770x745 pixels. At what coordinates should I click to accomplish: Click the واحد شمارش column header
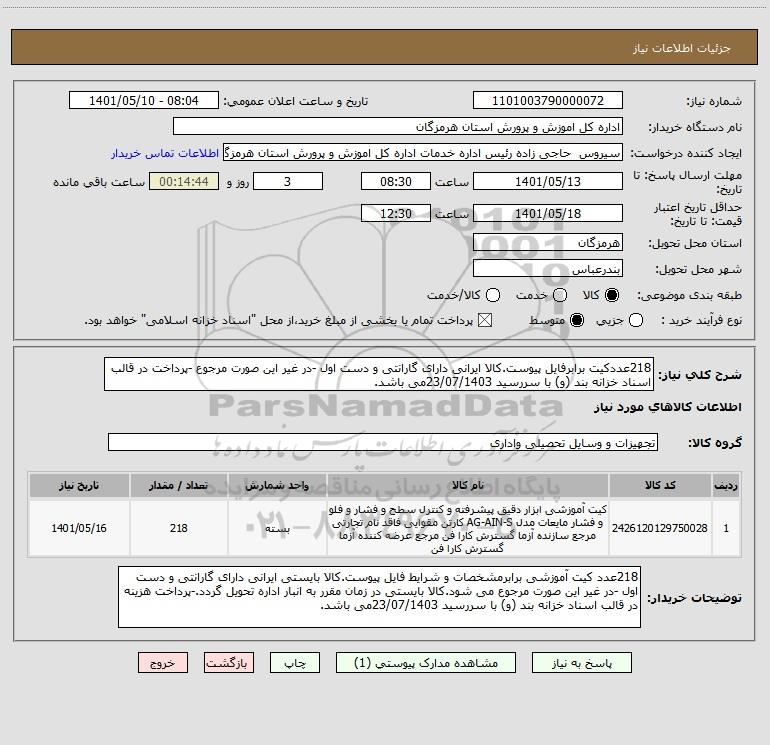pos(277,485)
